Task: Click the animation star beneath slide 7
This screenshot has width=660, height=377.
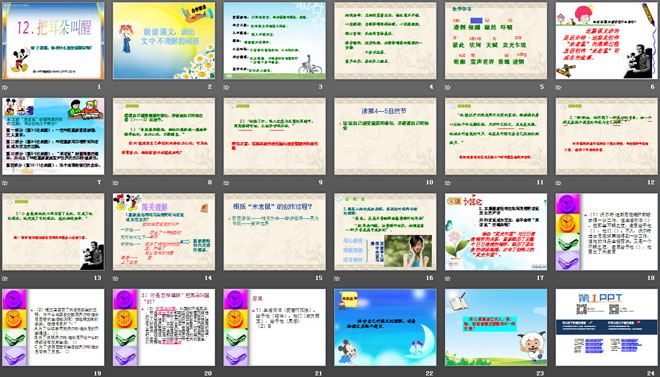Action: 5,183
